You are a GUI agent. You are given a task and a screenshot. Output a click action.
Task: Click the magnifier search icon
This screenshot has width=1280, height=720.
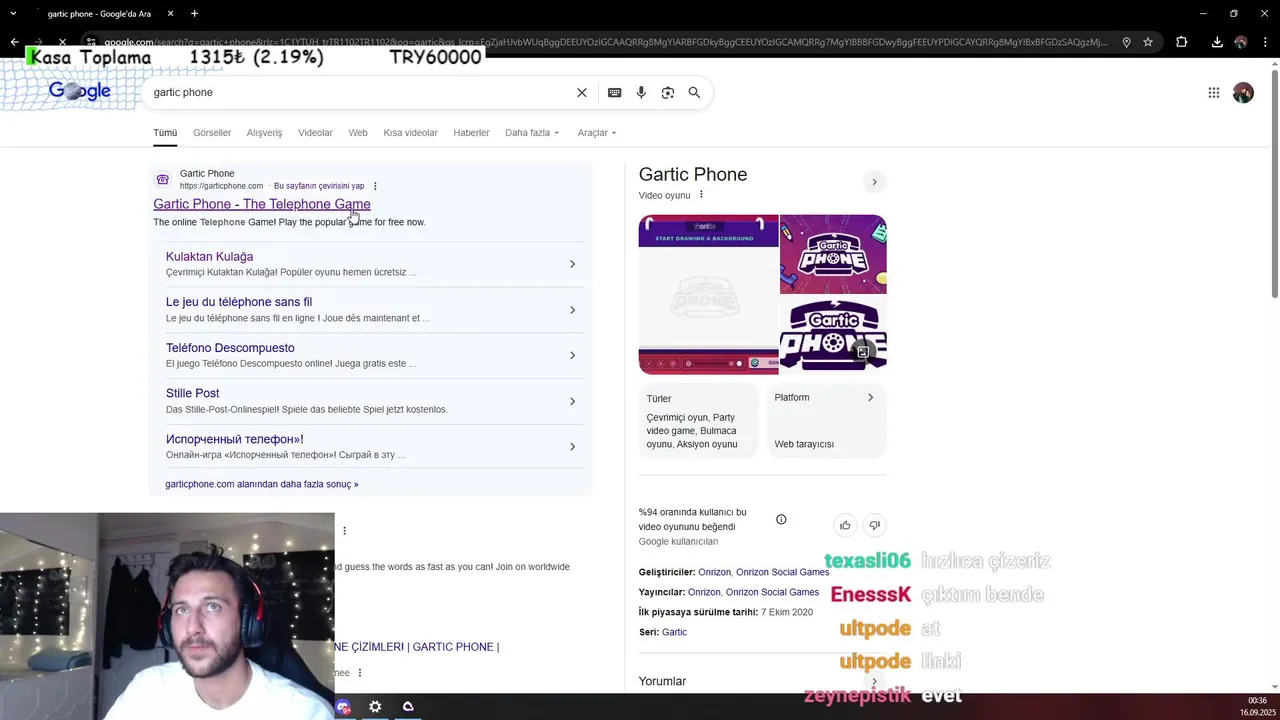point(694,93)
